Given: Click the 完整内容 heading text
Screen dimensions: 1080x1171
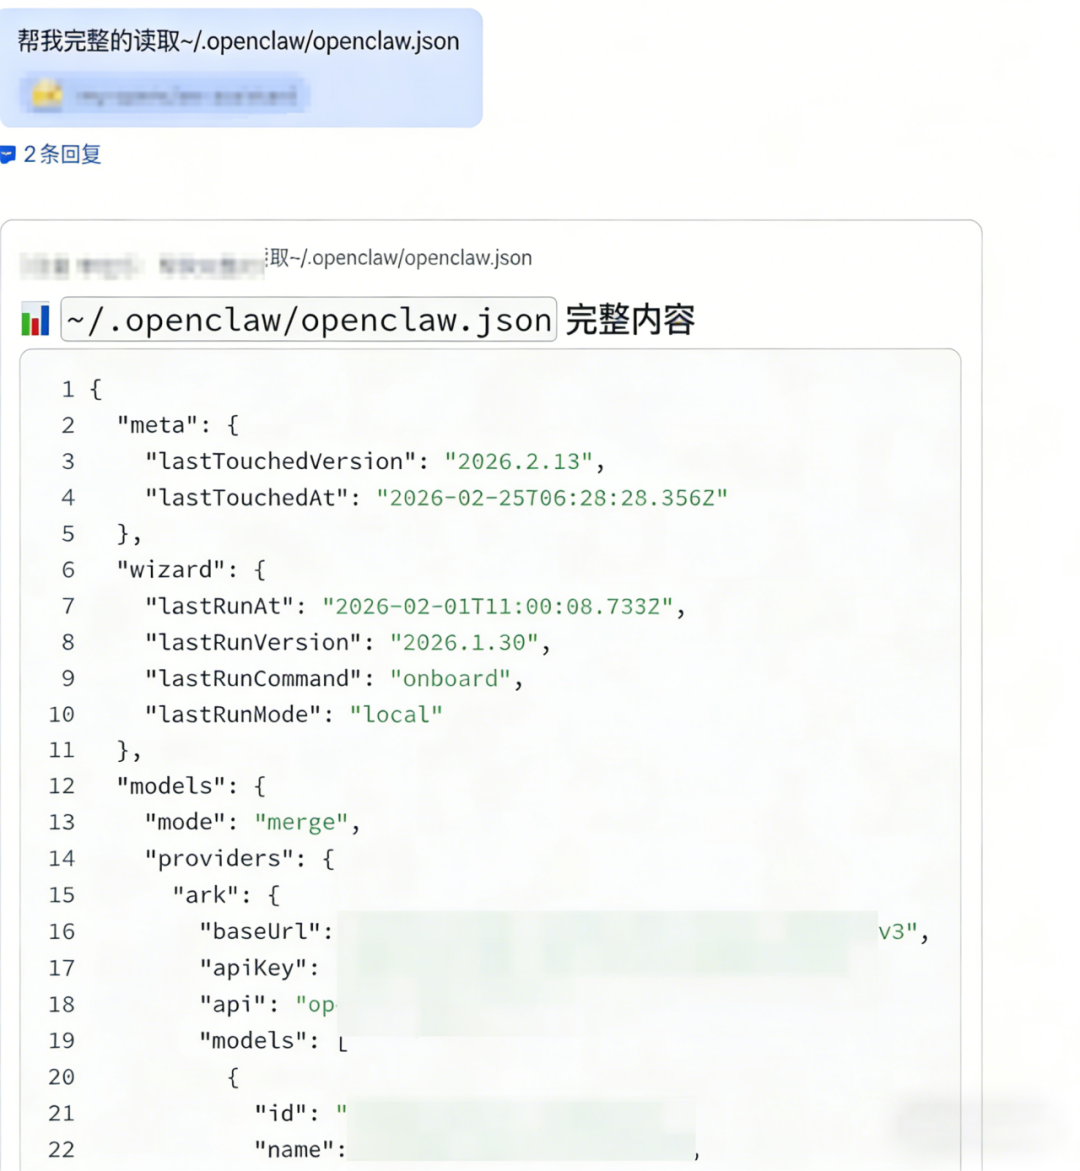Looking at the screenshot, I should (630, 320).
